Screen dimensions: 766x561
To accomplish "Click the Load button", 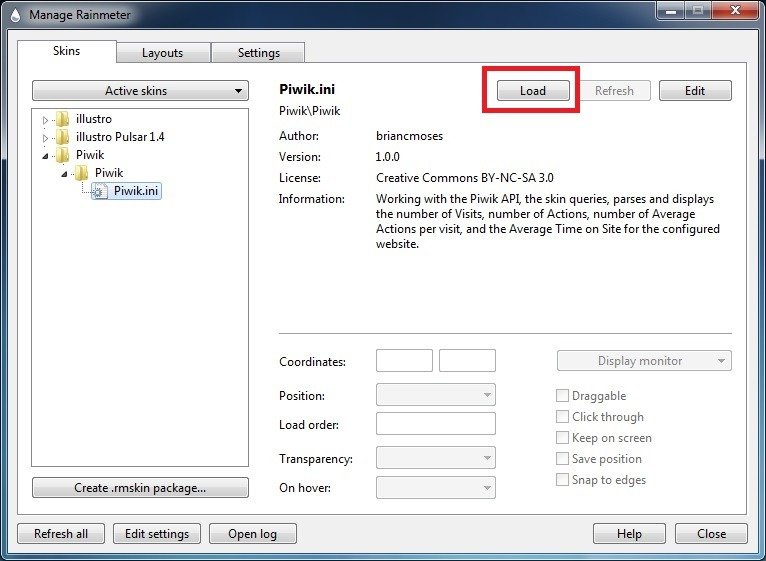I will pyautogui.click(x=533, y=91).
